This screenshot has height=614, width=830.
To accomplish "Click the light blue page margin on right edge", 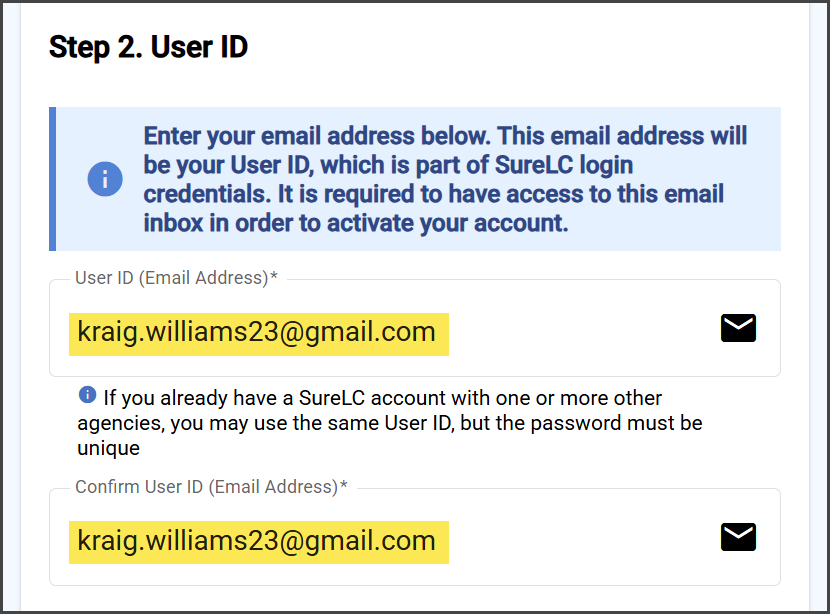I will point(817,307).
